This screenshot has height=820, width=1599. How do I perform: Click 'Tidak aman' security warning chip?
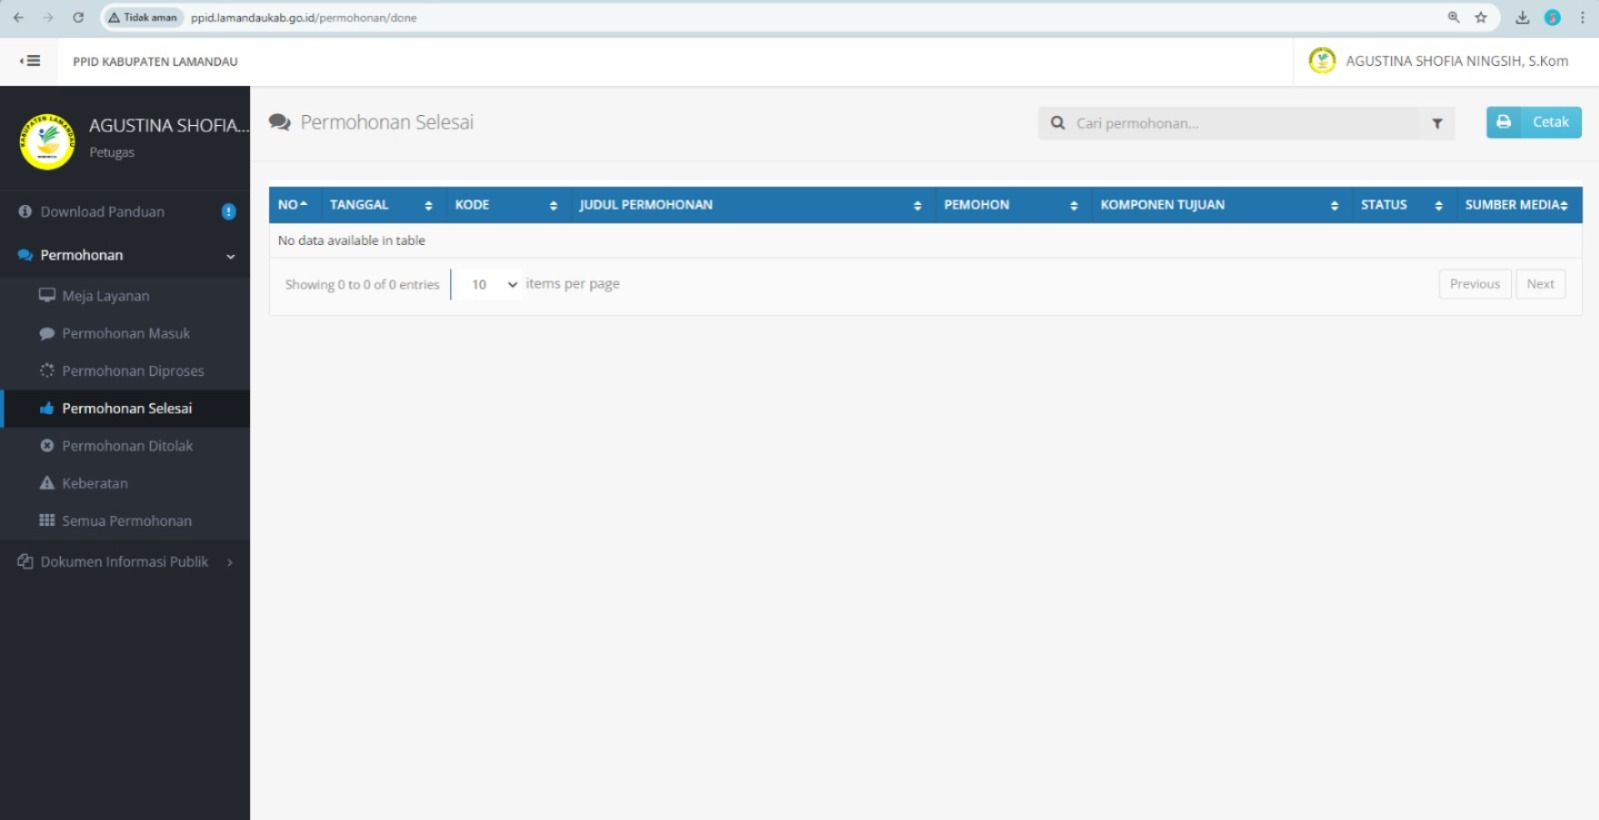(143, 17)
